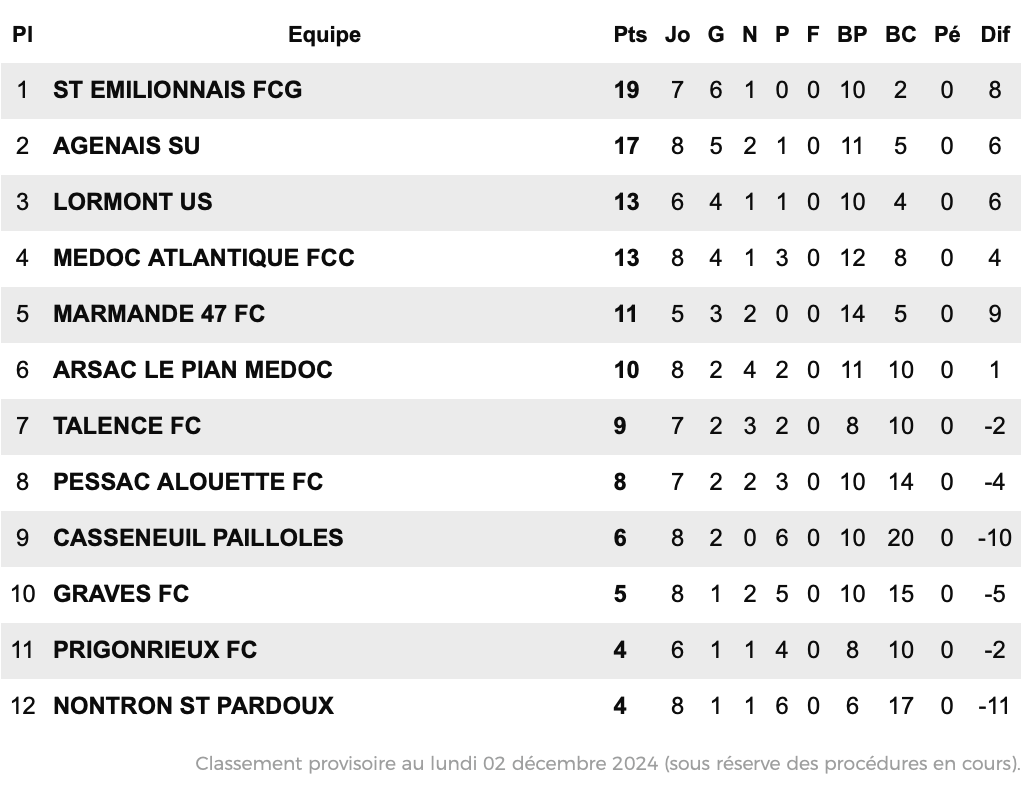Image resolution: width=1028 pixels, height=786 pixels.
Task: Click MEDOC ATLANTIQUE FCC in the standings
Action: (x=204, y=258)
